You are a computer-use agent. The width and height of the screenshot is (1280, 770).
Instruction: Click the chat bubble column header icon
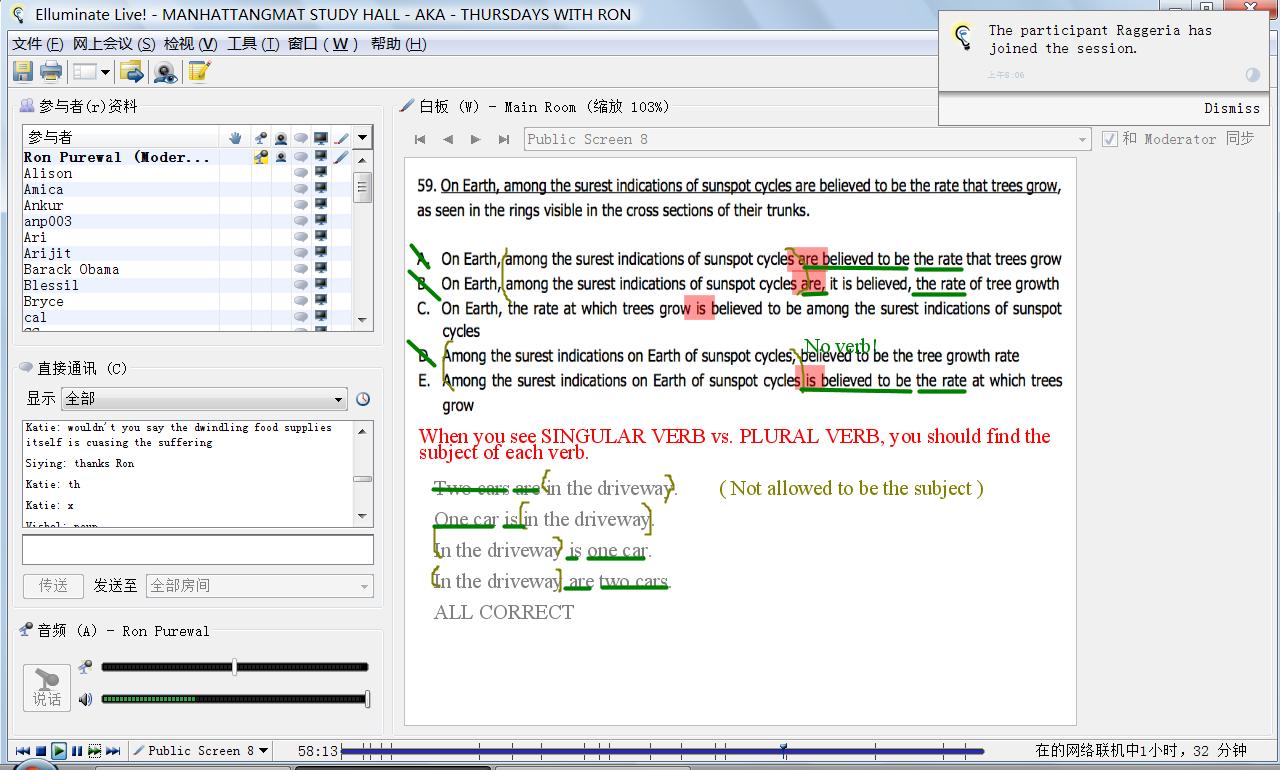pyautogui.click(x=300, y=138)
